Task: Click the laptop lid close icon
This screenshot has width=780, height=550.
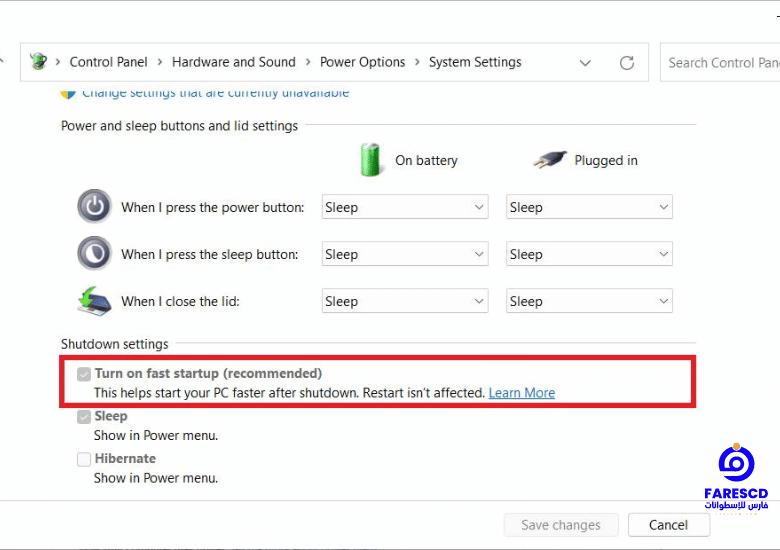Action: pos(94,301)
